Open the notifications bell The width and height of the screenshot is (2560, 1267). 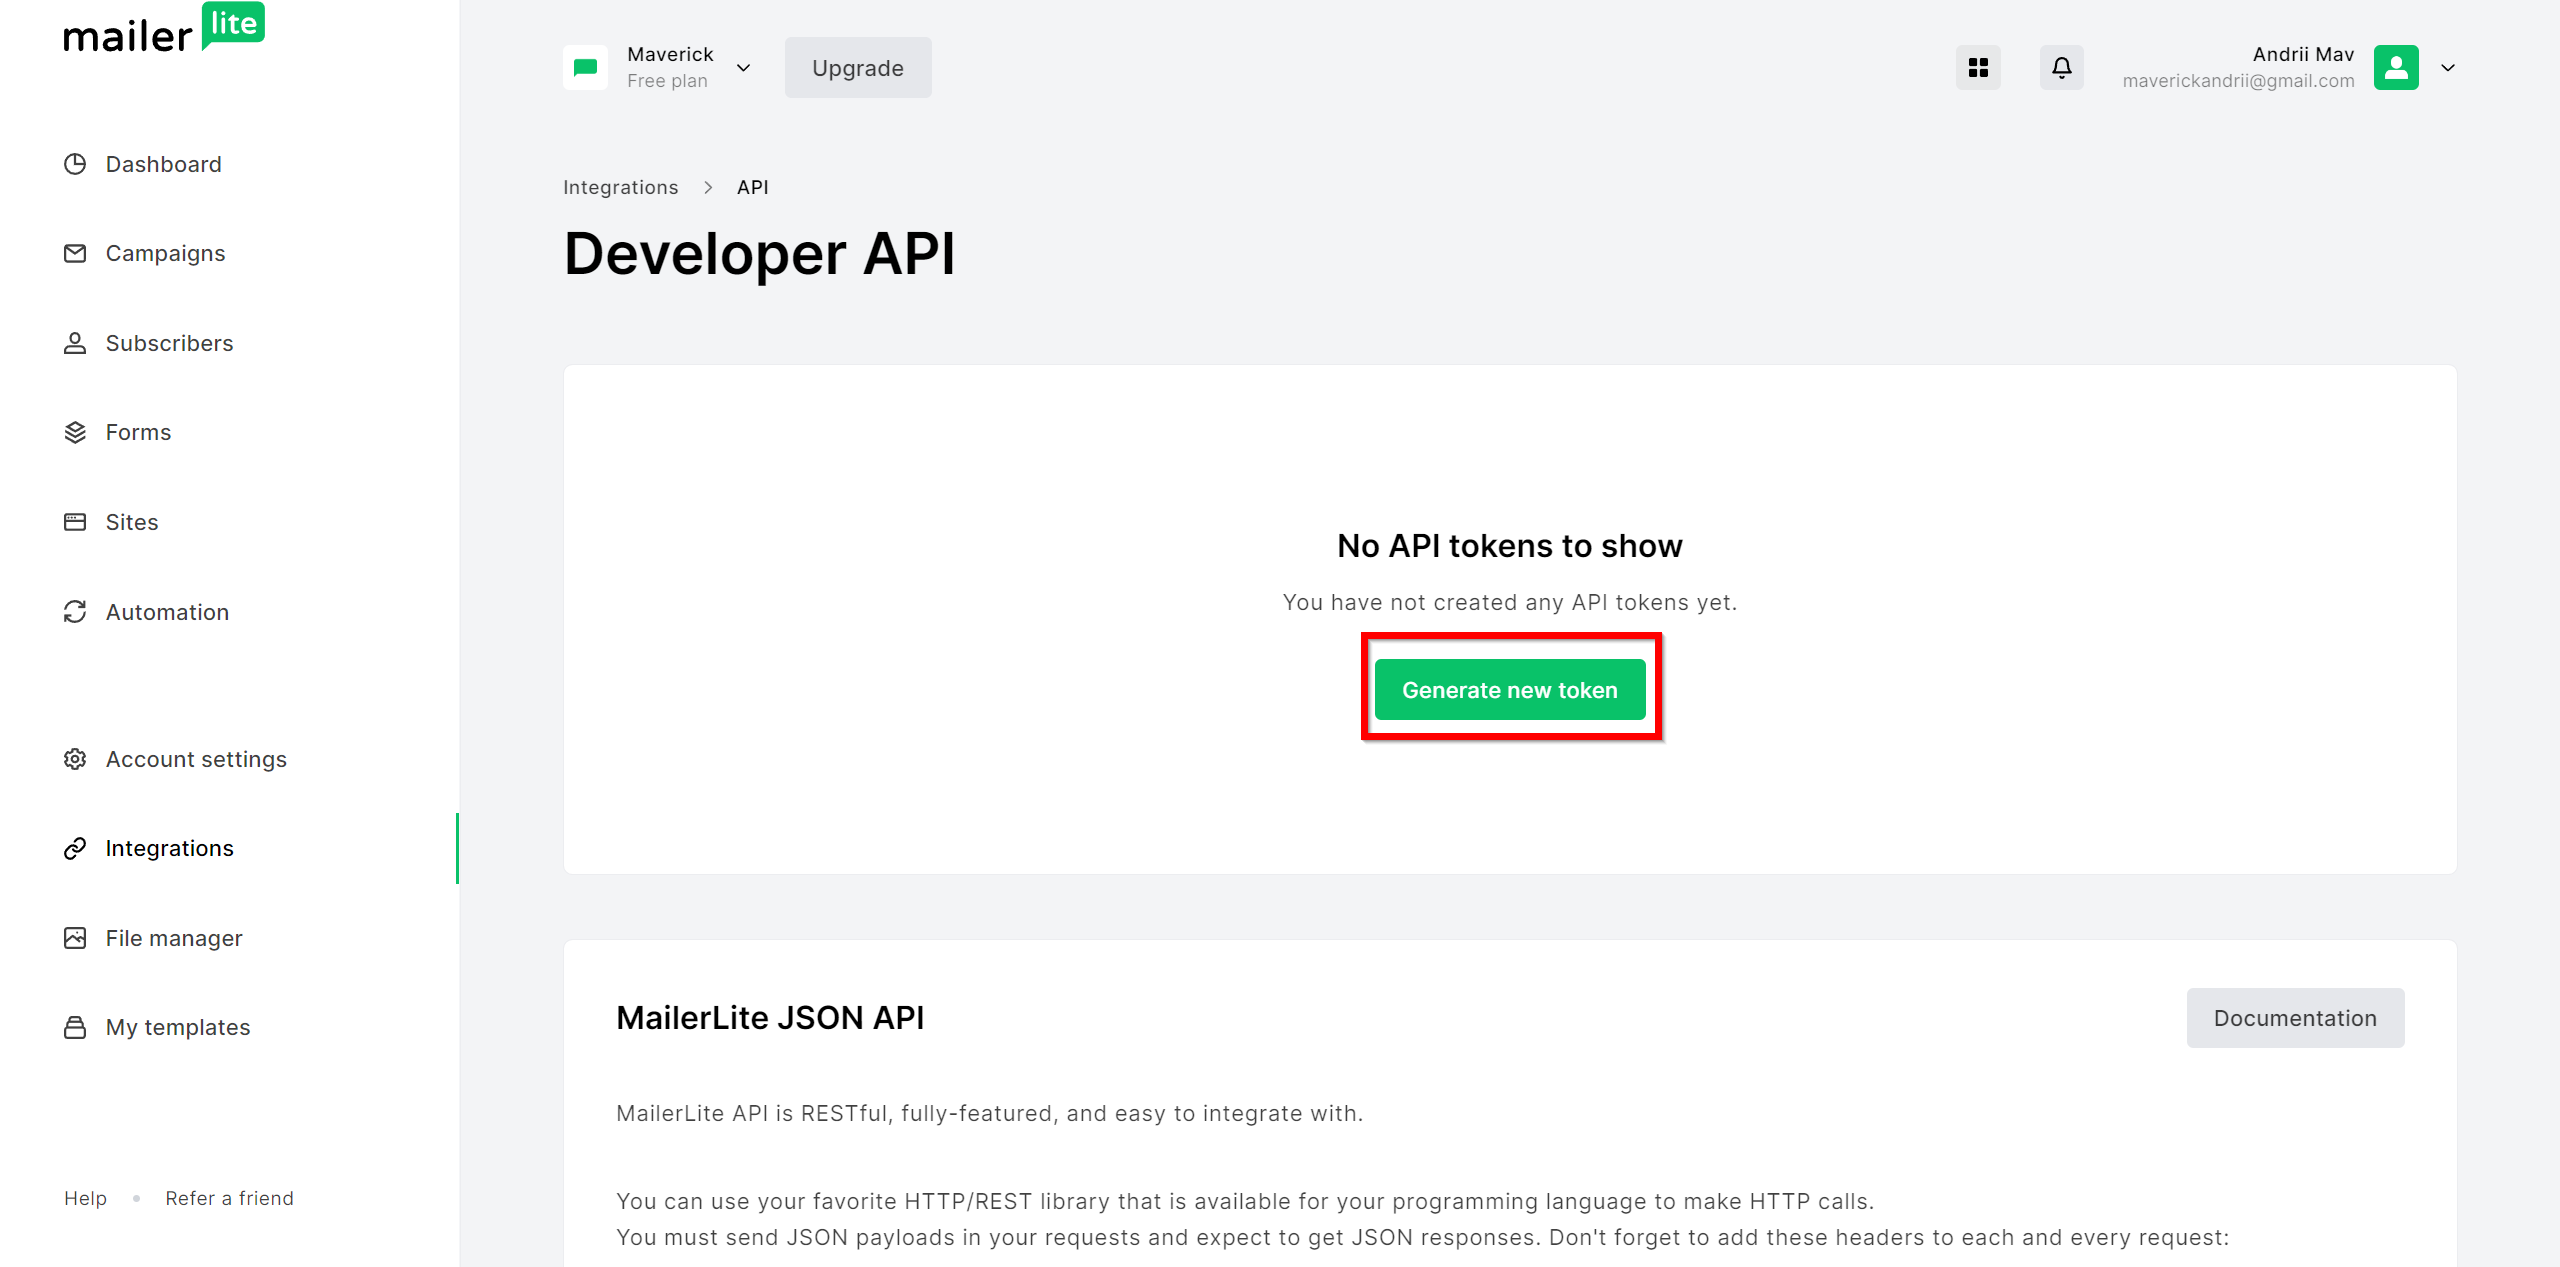pyautogui.click(x=2062, y=67)
